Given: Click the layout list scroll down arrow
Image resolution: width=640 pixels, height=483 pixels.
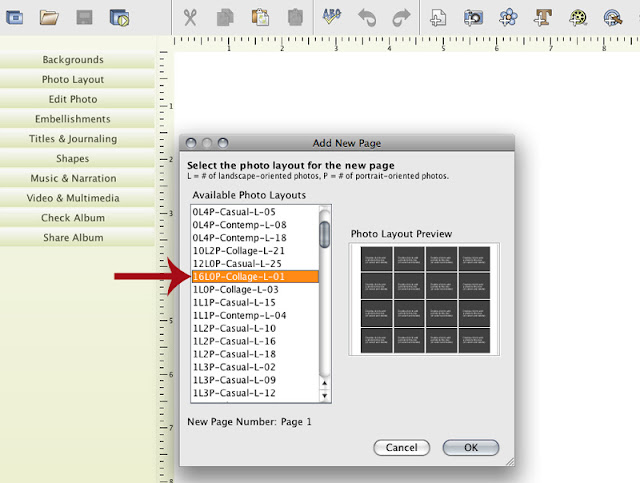Looking at the screenshot, I should coord(324,396).
